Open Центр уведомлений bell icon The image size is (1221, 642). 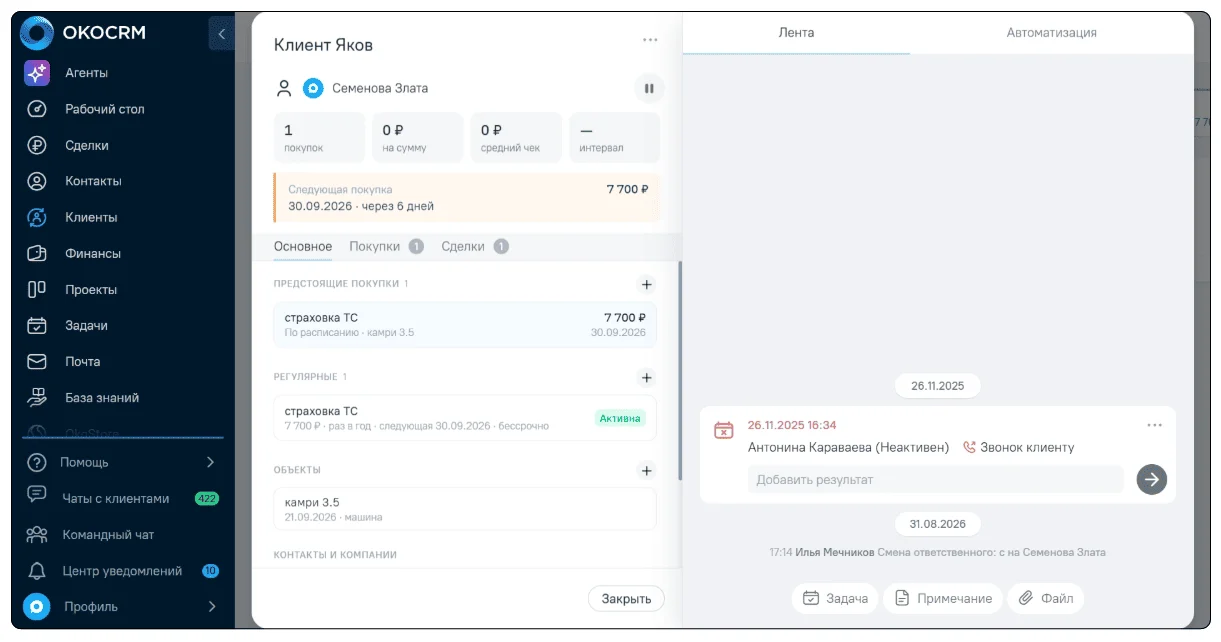click(x=37, y=571)
